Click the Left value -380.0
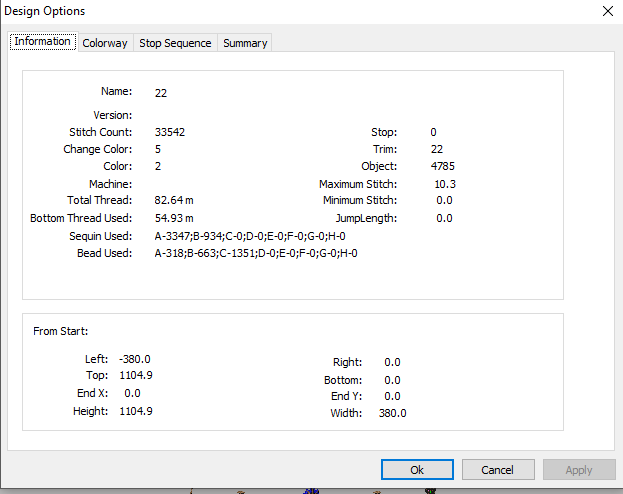 point(135,359)
